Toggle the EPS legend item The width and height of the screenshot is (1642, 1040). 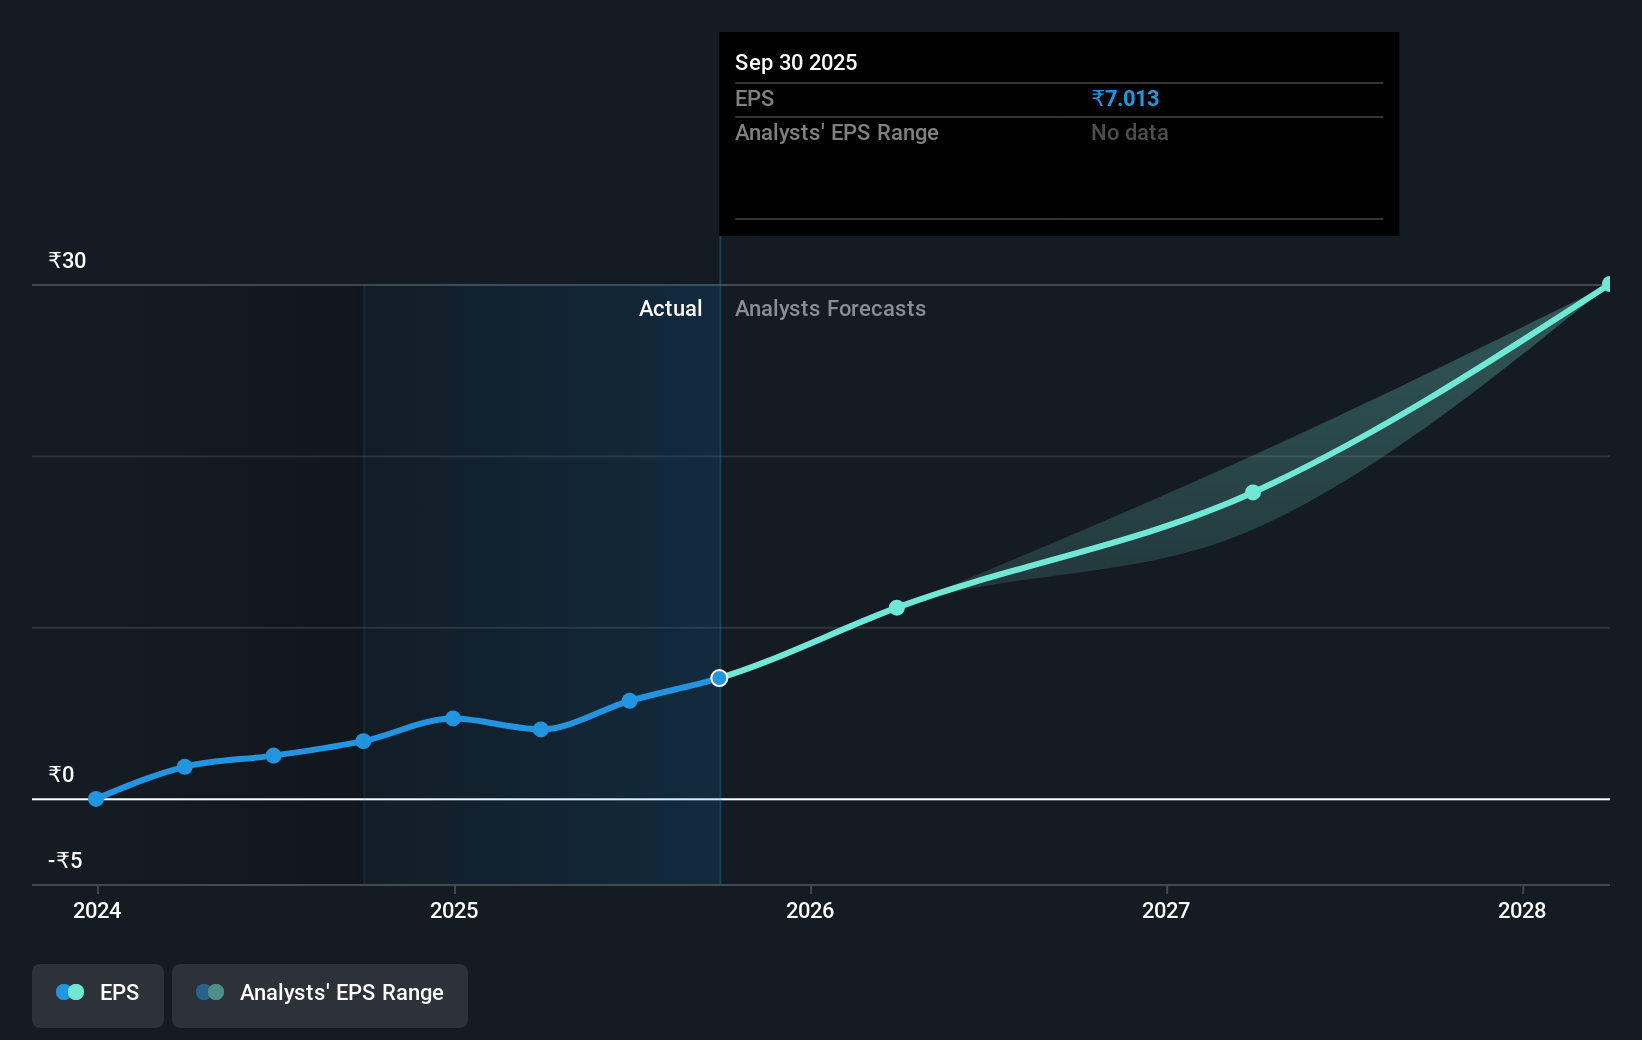click(97, 992)
